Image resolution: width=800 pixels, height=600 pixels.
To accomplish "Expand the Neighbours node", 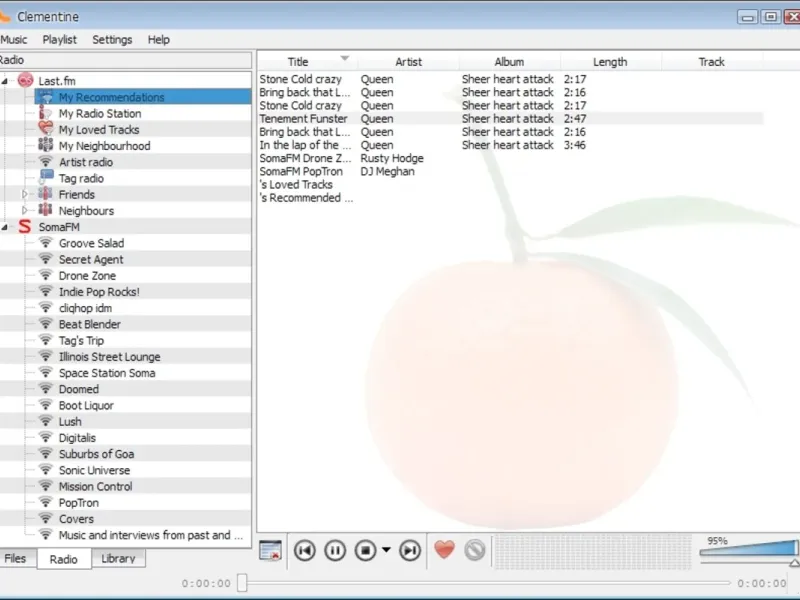I will tap(24, 211).
